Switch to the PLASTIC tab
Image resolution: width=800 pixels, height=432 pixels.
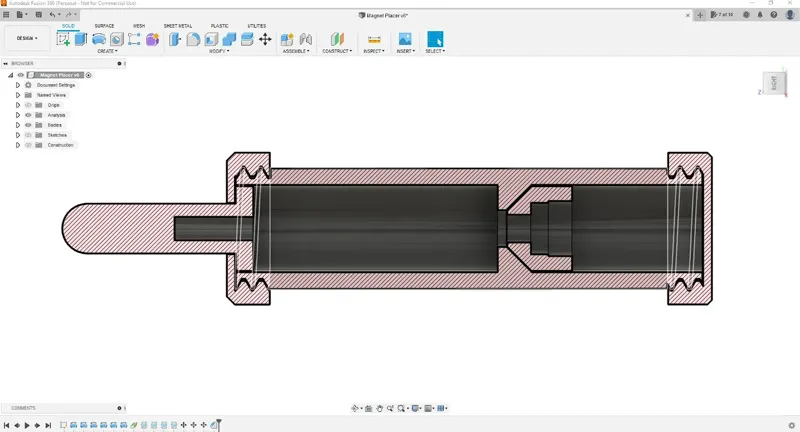click(219, 26)
